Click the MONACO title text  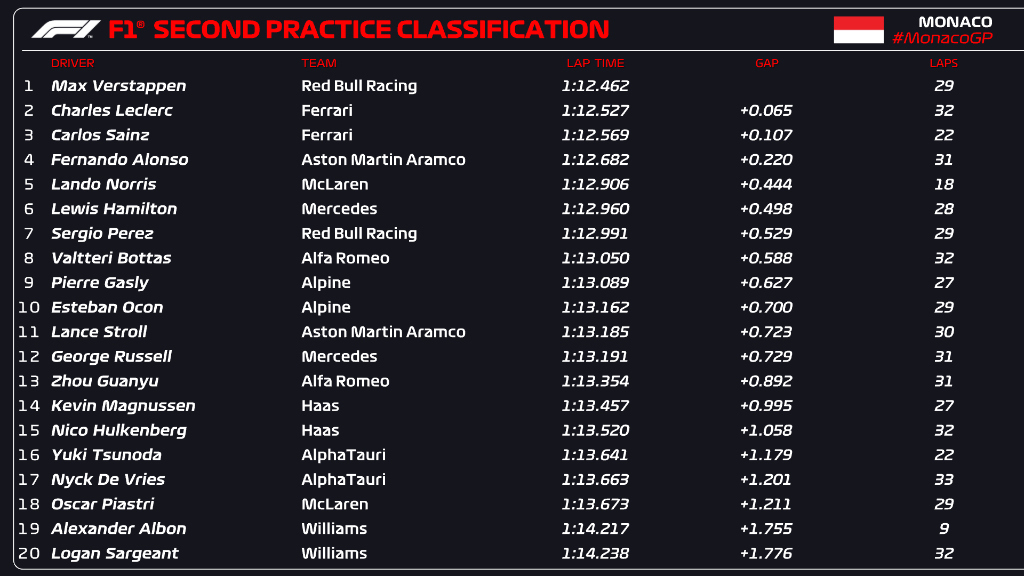(x=955, y=21)
